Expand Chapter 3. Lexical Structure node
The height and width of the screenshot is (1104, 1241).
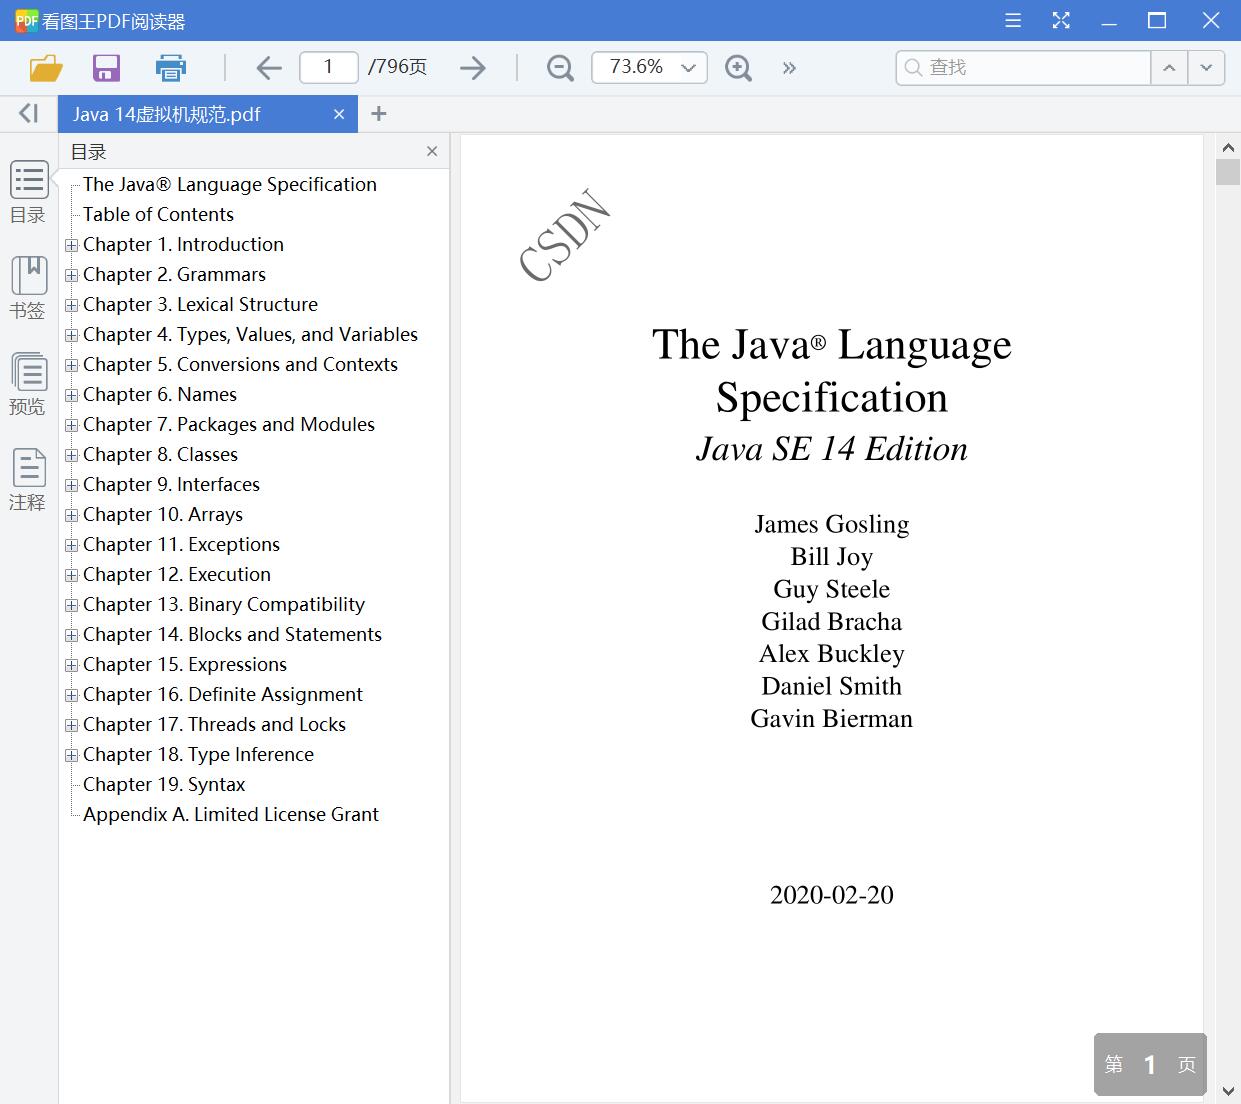[71, 305]
